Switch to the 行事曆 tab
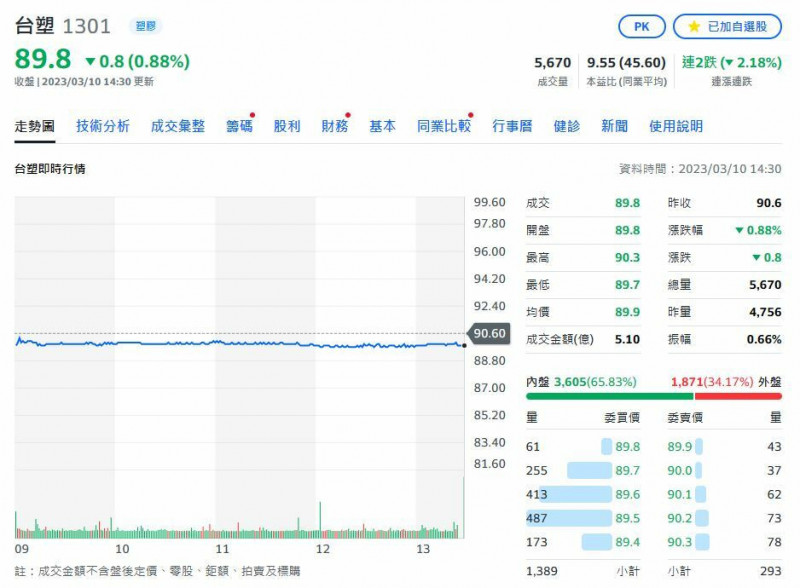This screenshot has width=800, height=588. (x=512, y=126)
